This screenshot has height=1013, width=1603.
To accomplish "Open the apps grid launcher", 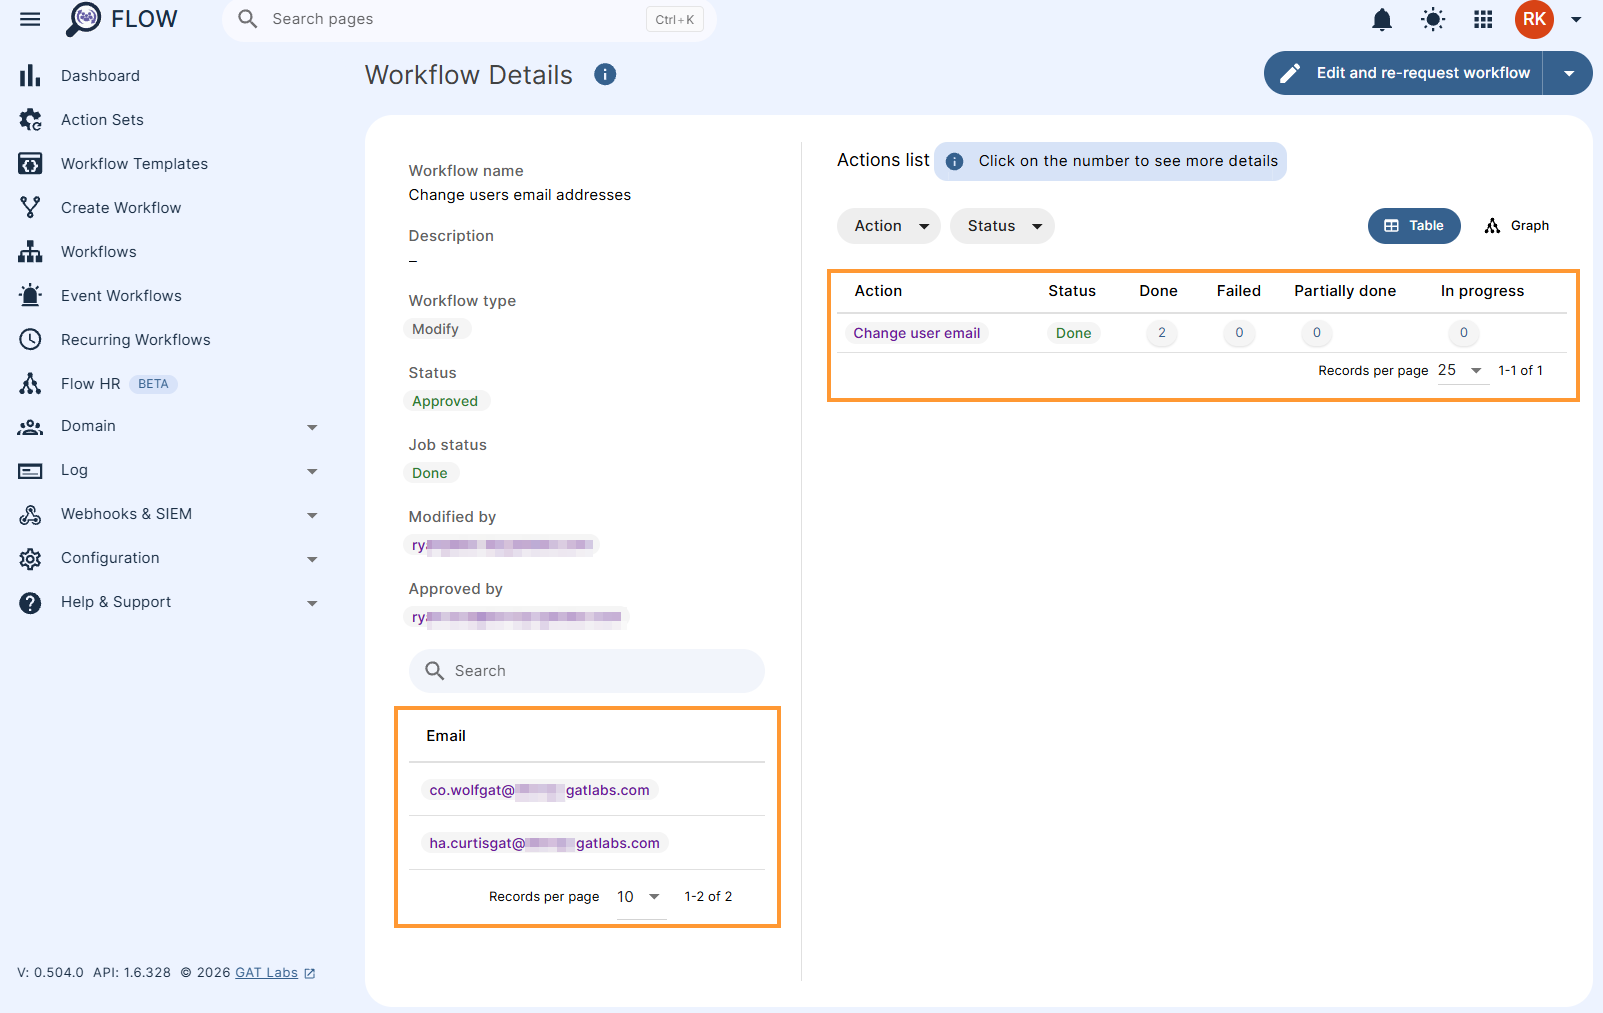I will click(x=1483, y=19).
